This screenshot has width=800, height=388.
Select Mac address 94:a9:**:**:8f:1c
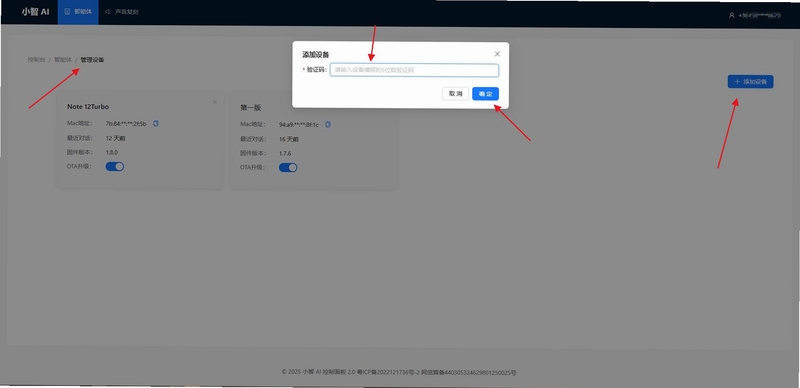298,125
